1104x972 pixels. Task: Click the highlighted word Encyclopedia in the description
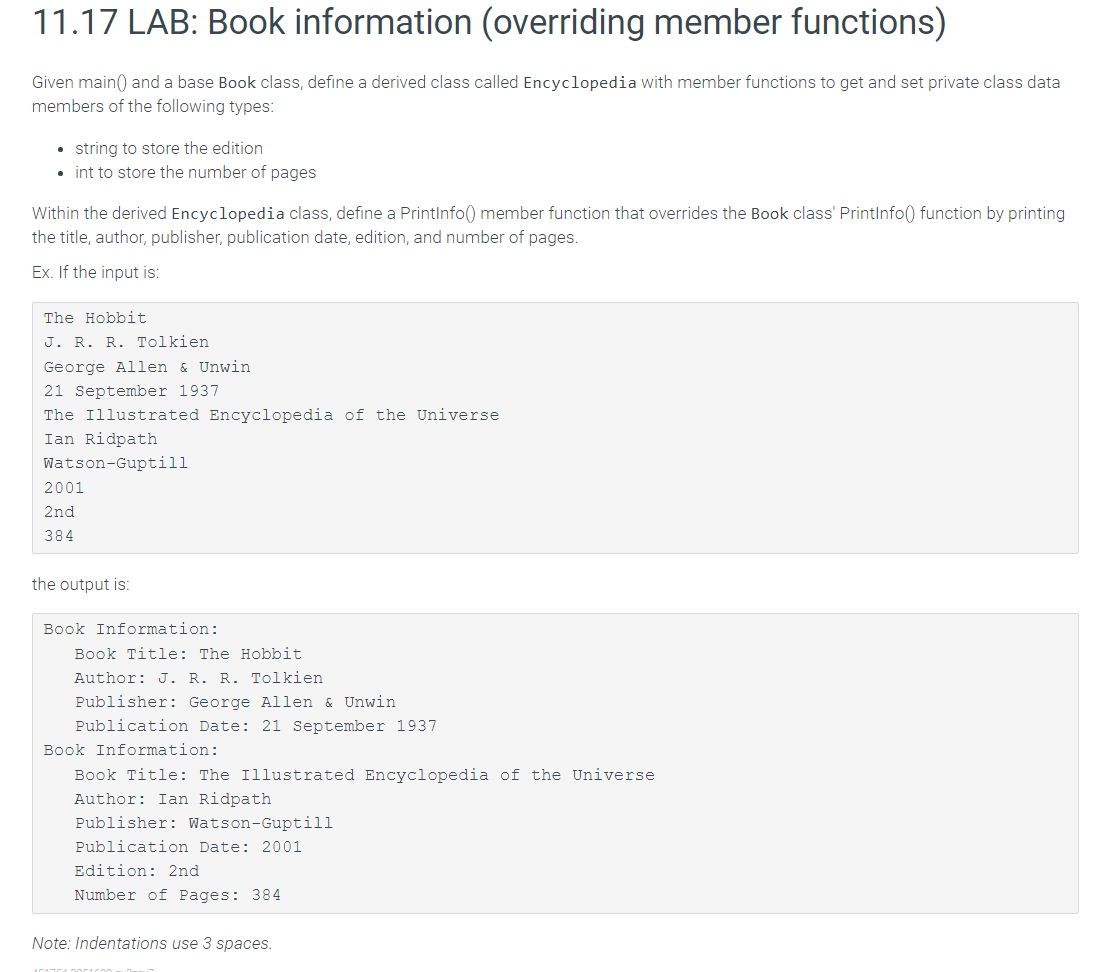pos(579,82)
